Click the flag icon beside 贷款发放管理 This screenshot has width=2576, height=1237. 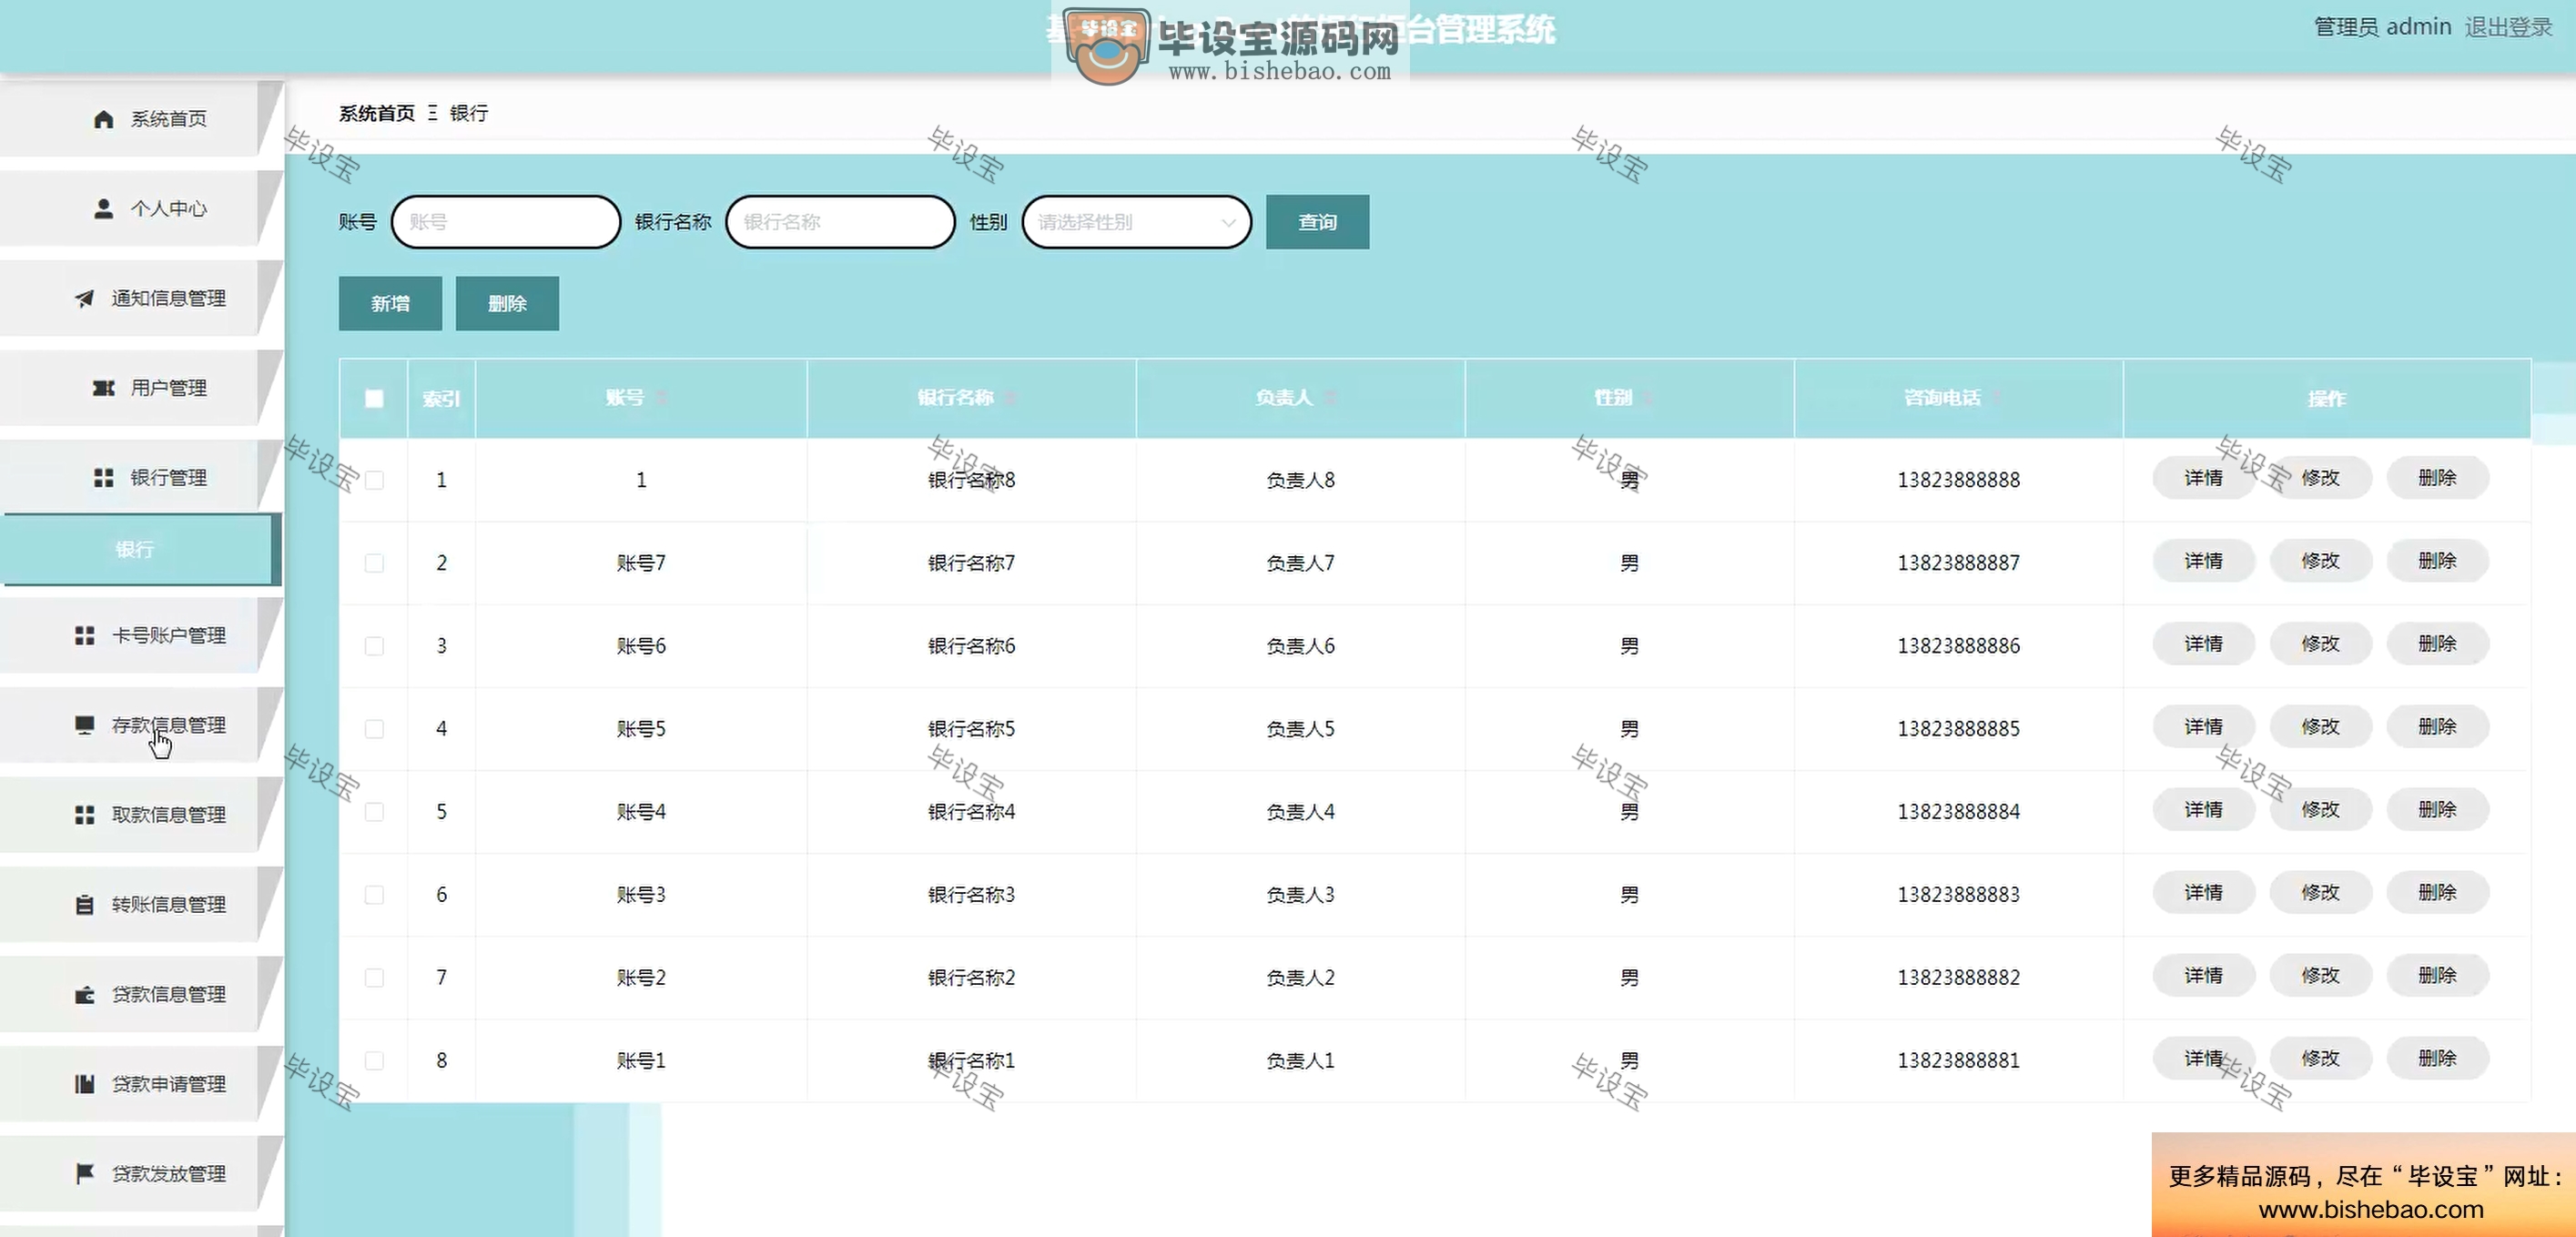[84, 1173]
